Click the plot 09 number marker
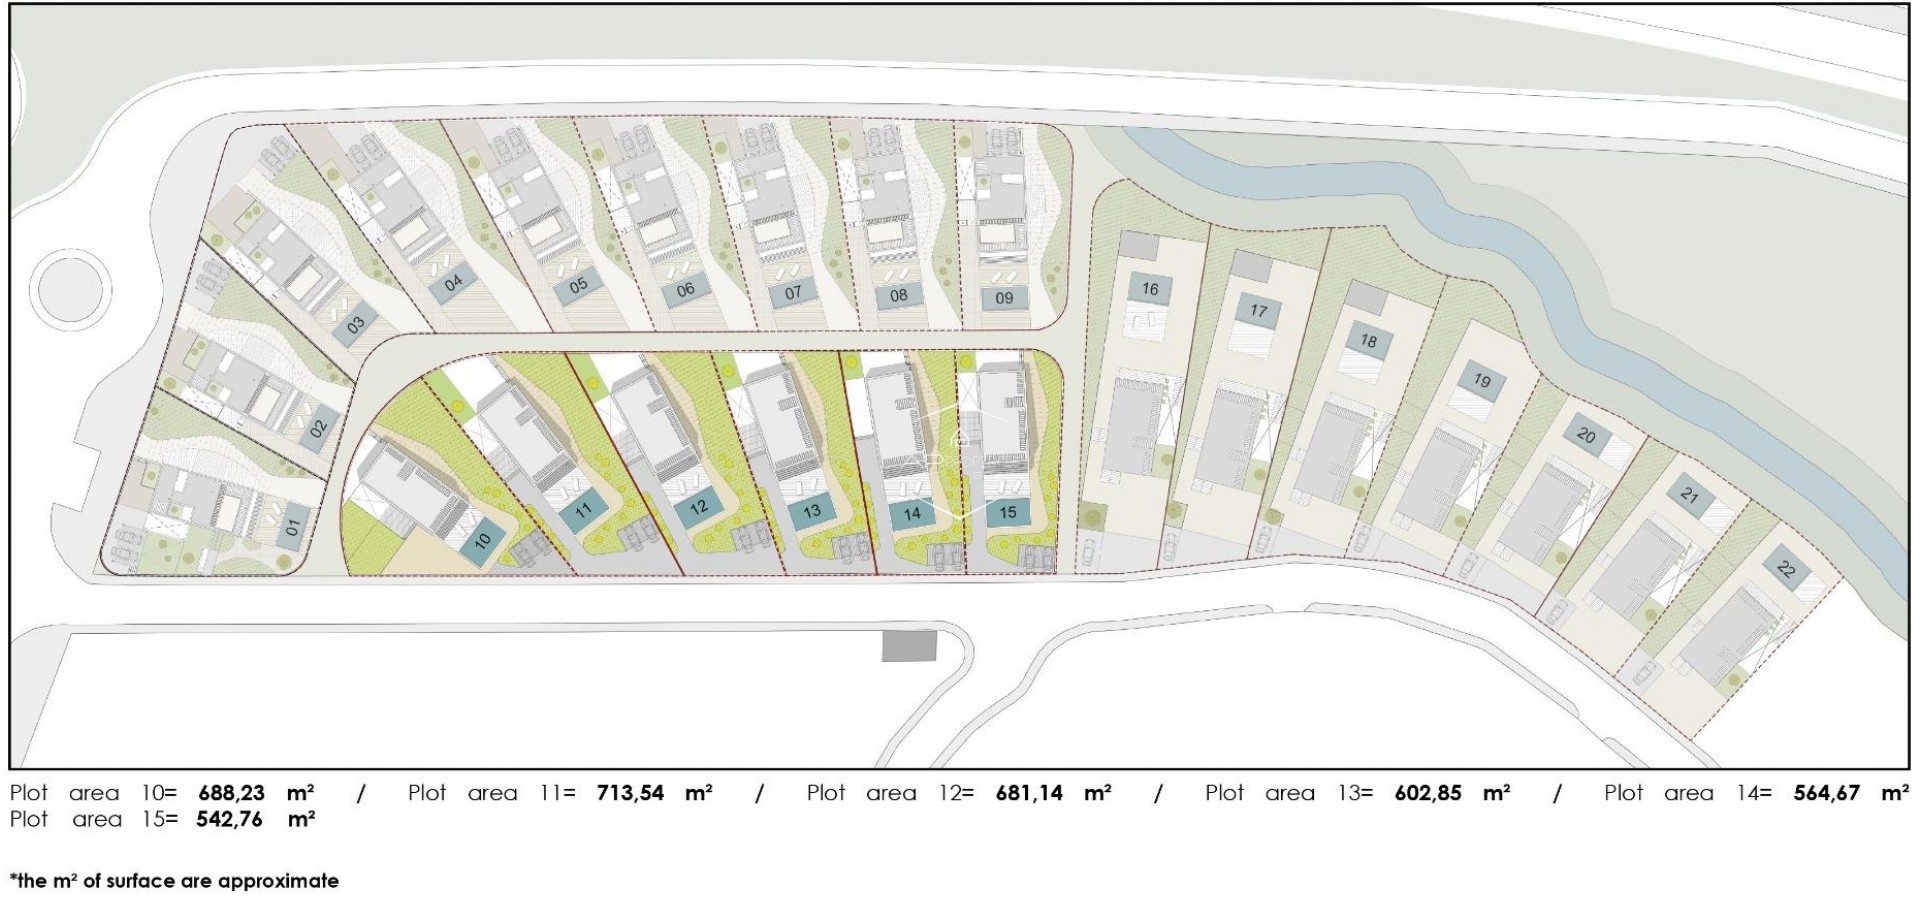Image resolution: width=1920 pixels, height=920 pixels. (1005, 297)
